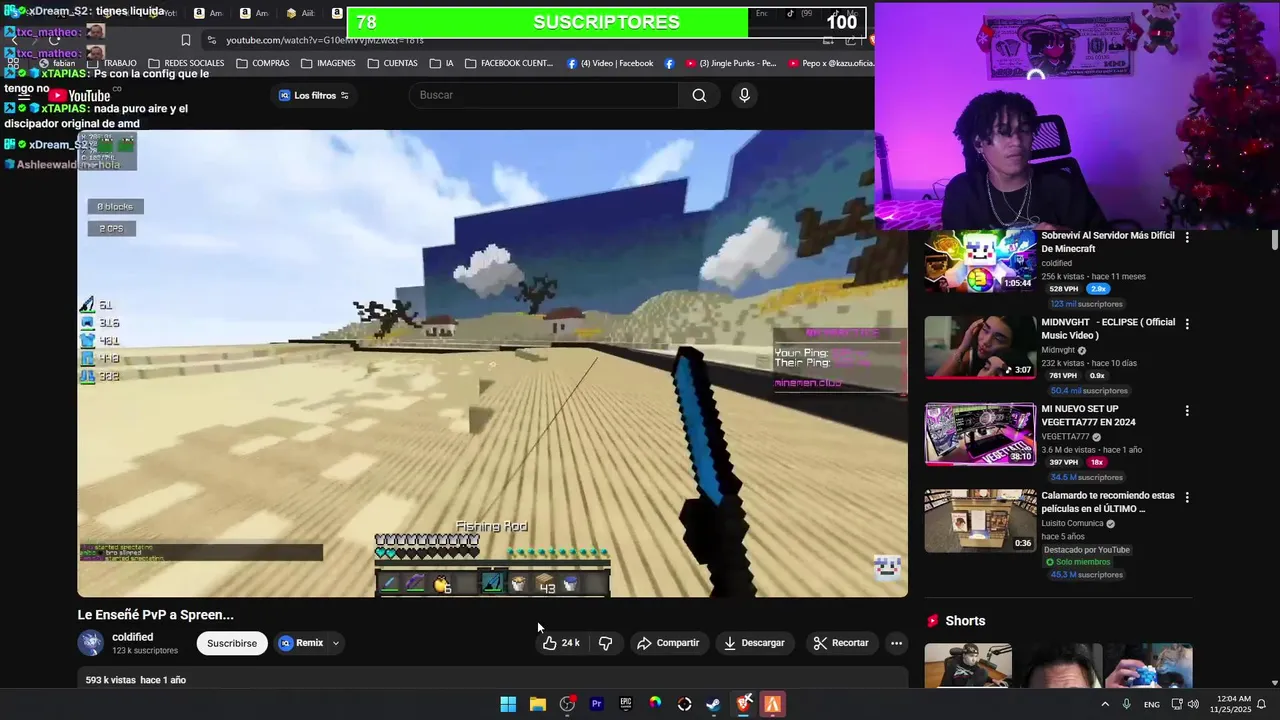Open options for 'MI NUEVO SET UP' video
1280x720 pixels.
[1187, 411]
